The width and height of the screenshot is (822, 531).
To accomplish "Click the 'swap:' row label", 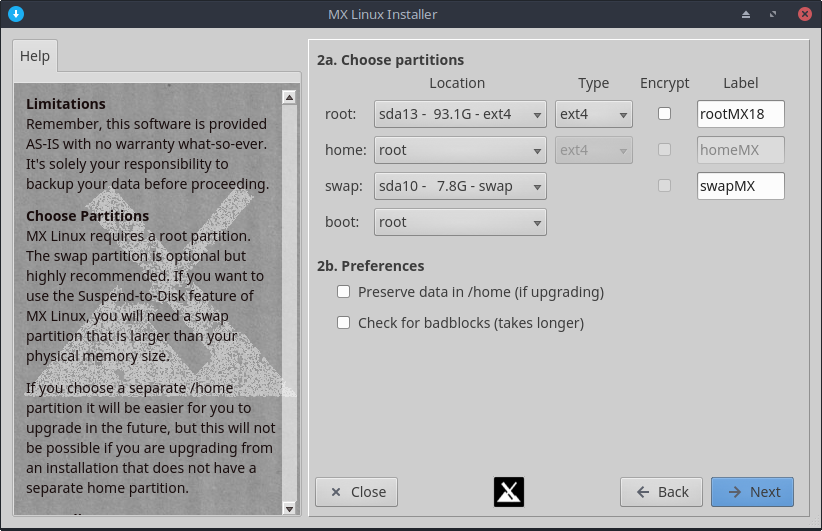I will (x=344, y=186).
